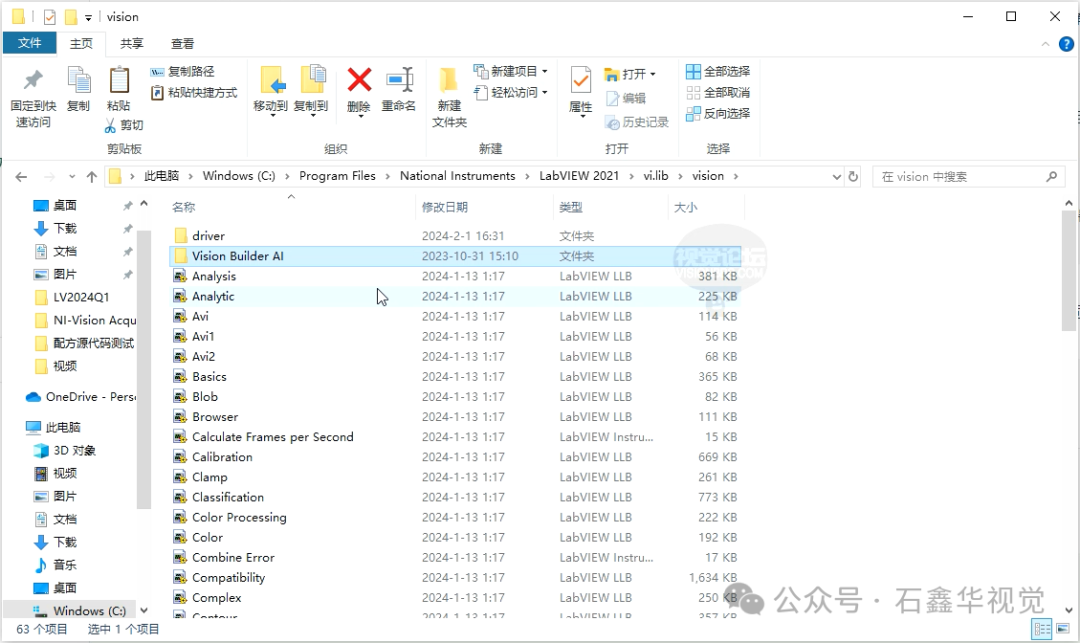Switch to Details view icon in status bar
Viewport: 1080px width, 643px height.
pos(1041,629)
